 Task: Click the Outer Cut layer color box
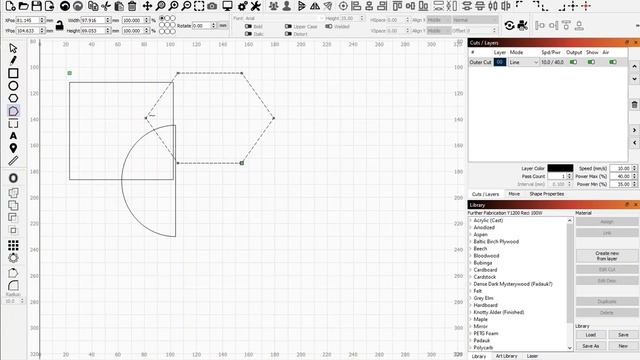500,62
